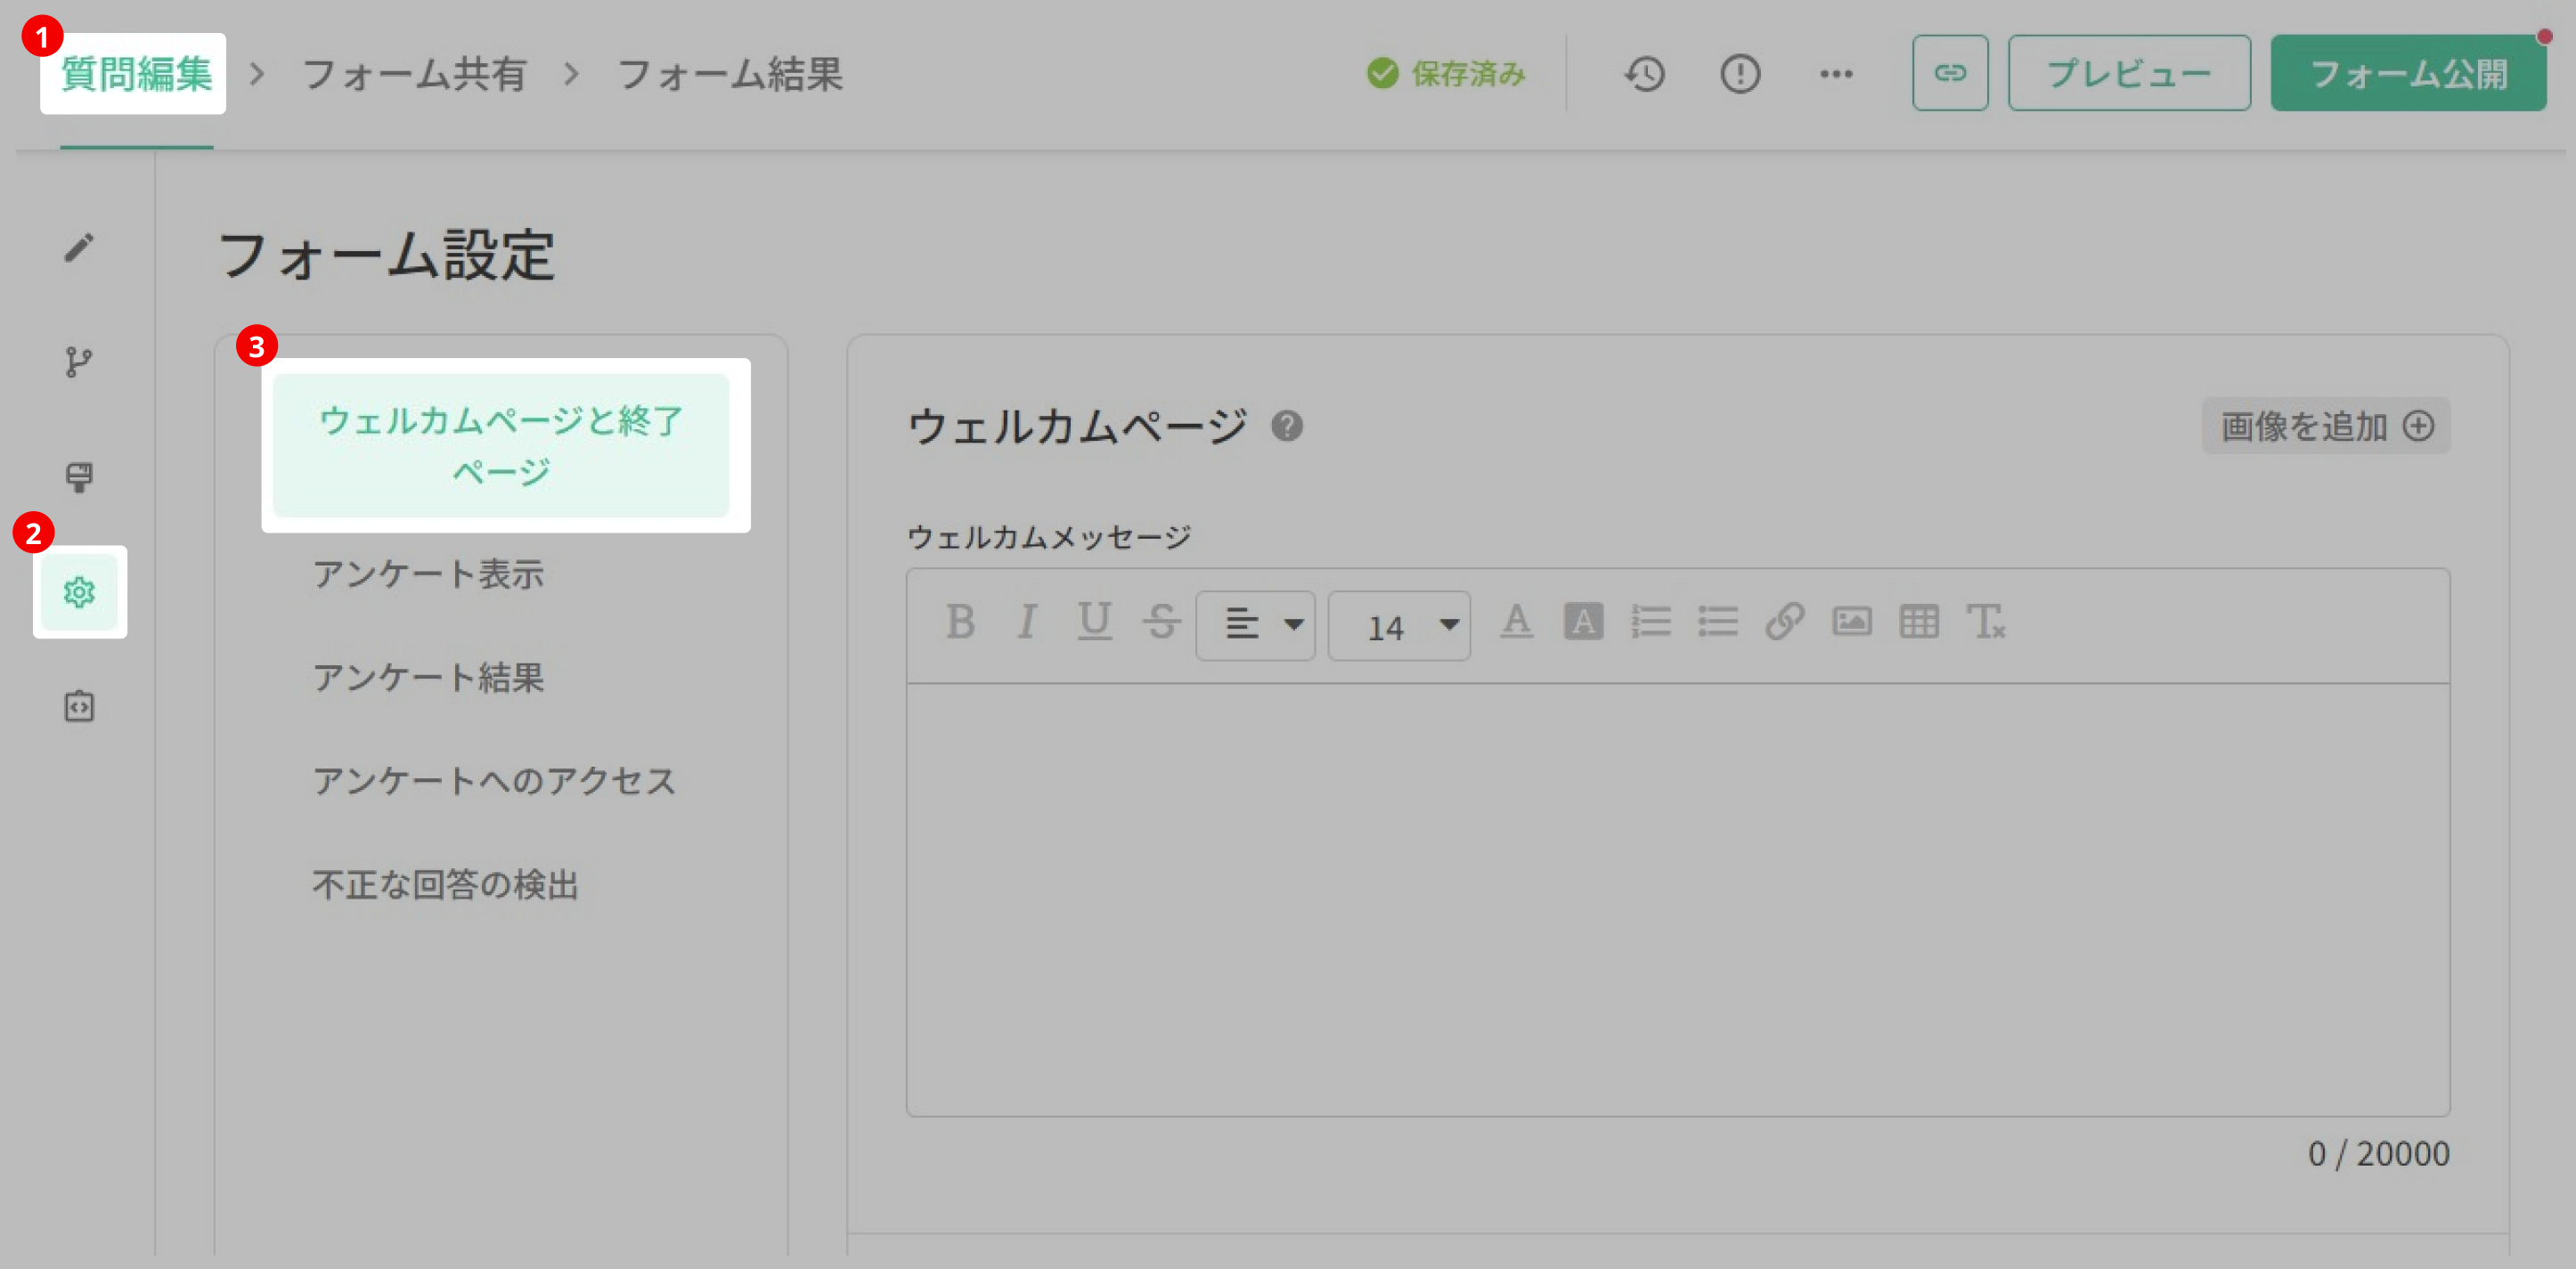Click the copy link icon button

click(x=1950, y=73)
